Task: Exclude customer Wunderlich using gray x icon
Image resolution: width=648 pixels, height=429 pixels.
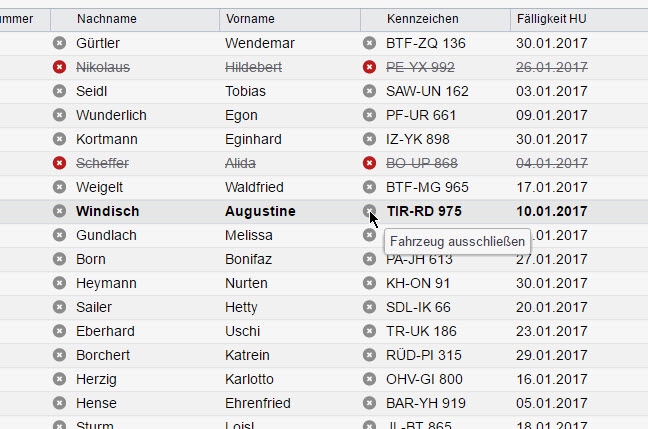Action: point(60,115)
